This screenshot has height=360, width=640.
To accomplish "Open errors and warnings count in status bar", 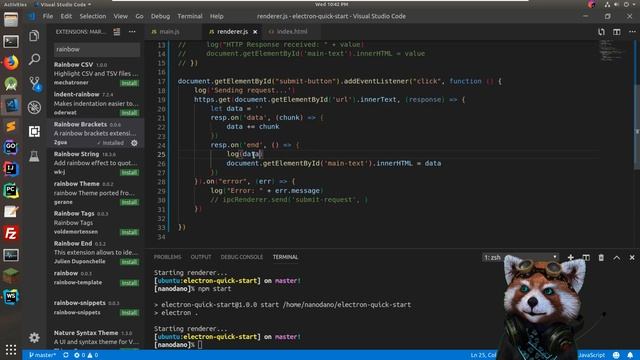I will 86,355.
